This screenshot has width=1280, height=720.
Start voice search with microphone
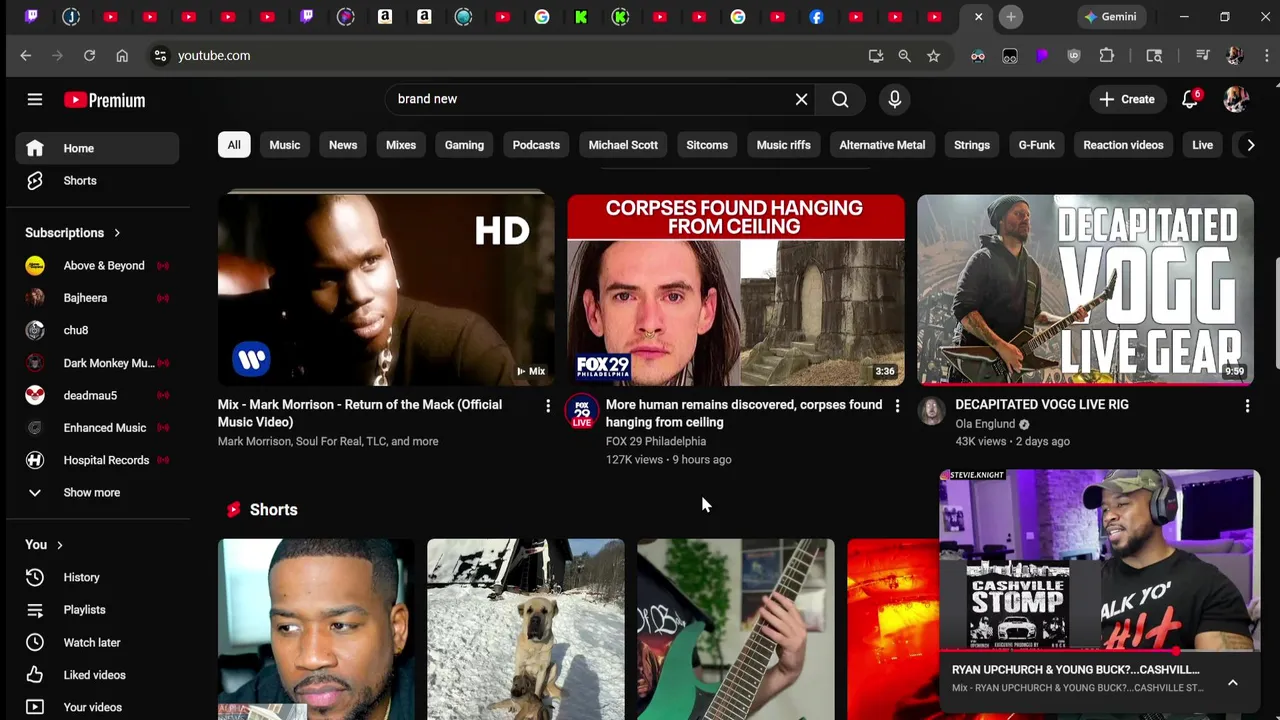894,99
